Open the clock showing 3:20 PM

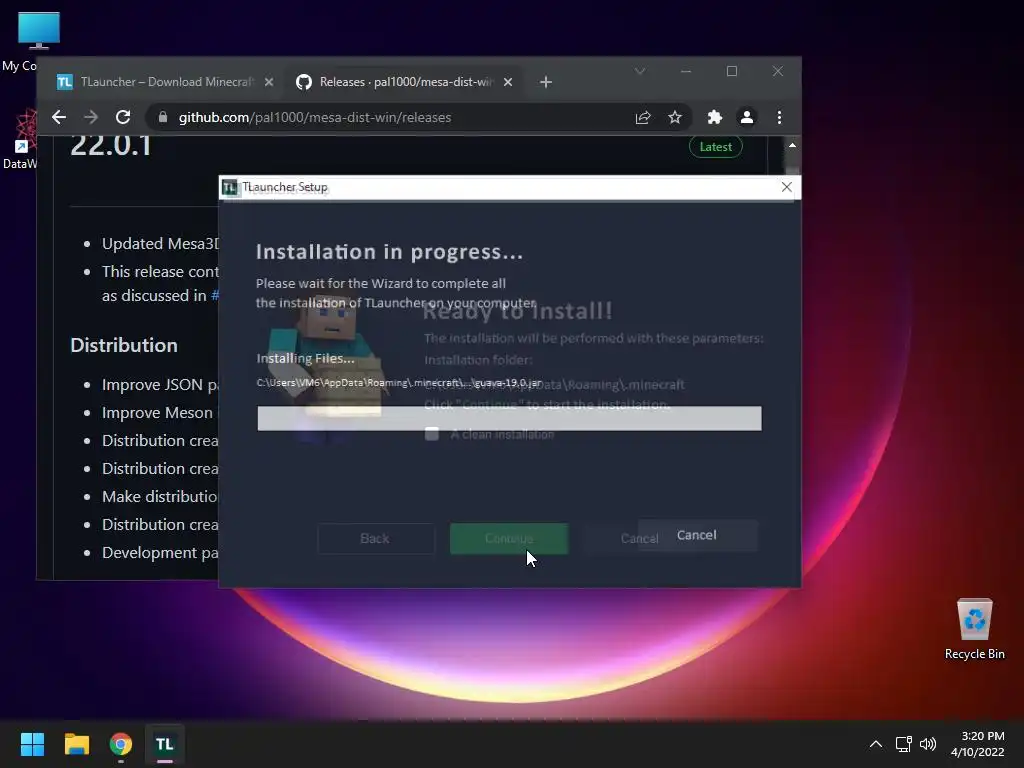[x=977, y=744]
